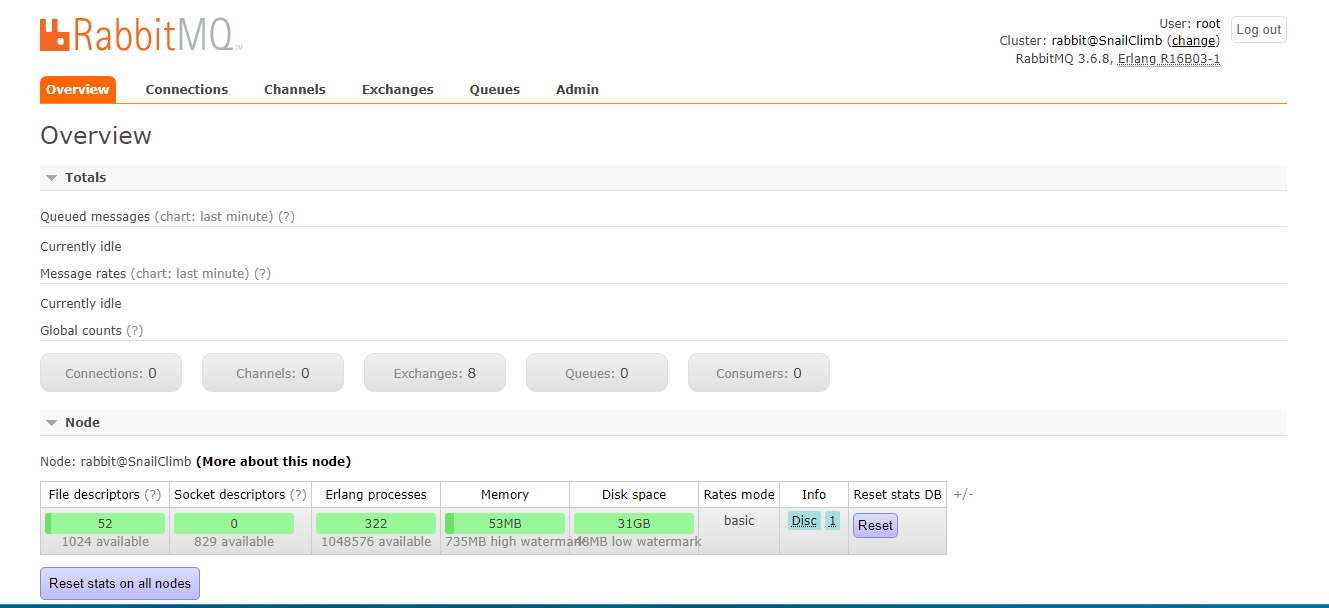The width and height of the screenshot is (1329, 608).
Task: Click the RabbitMQ logo
Action: (x=141, y=34)
